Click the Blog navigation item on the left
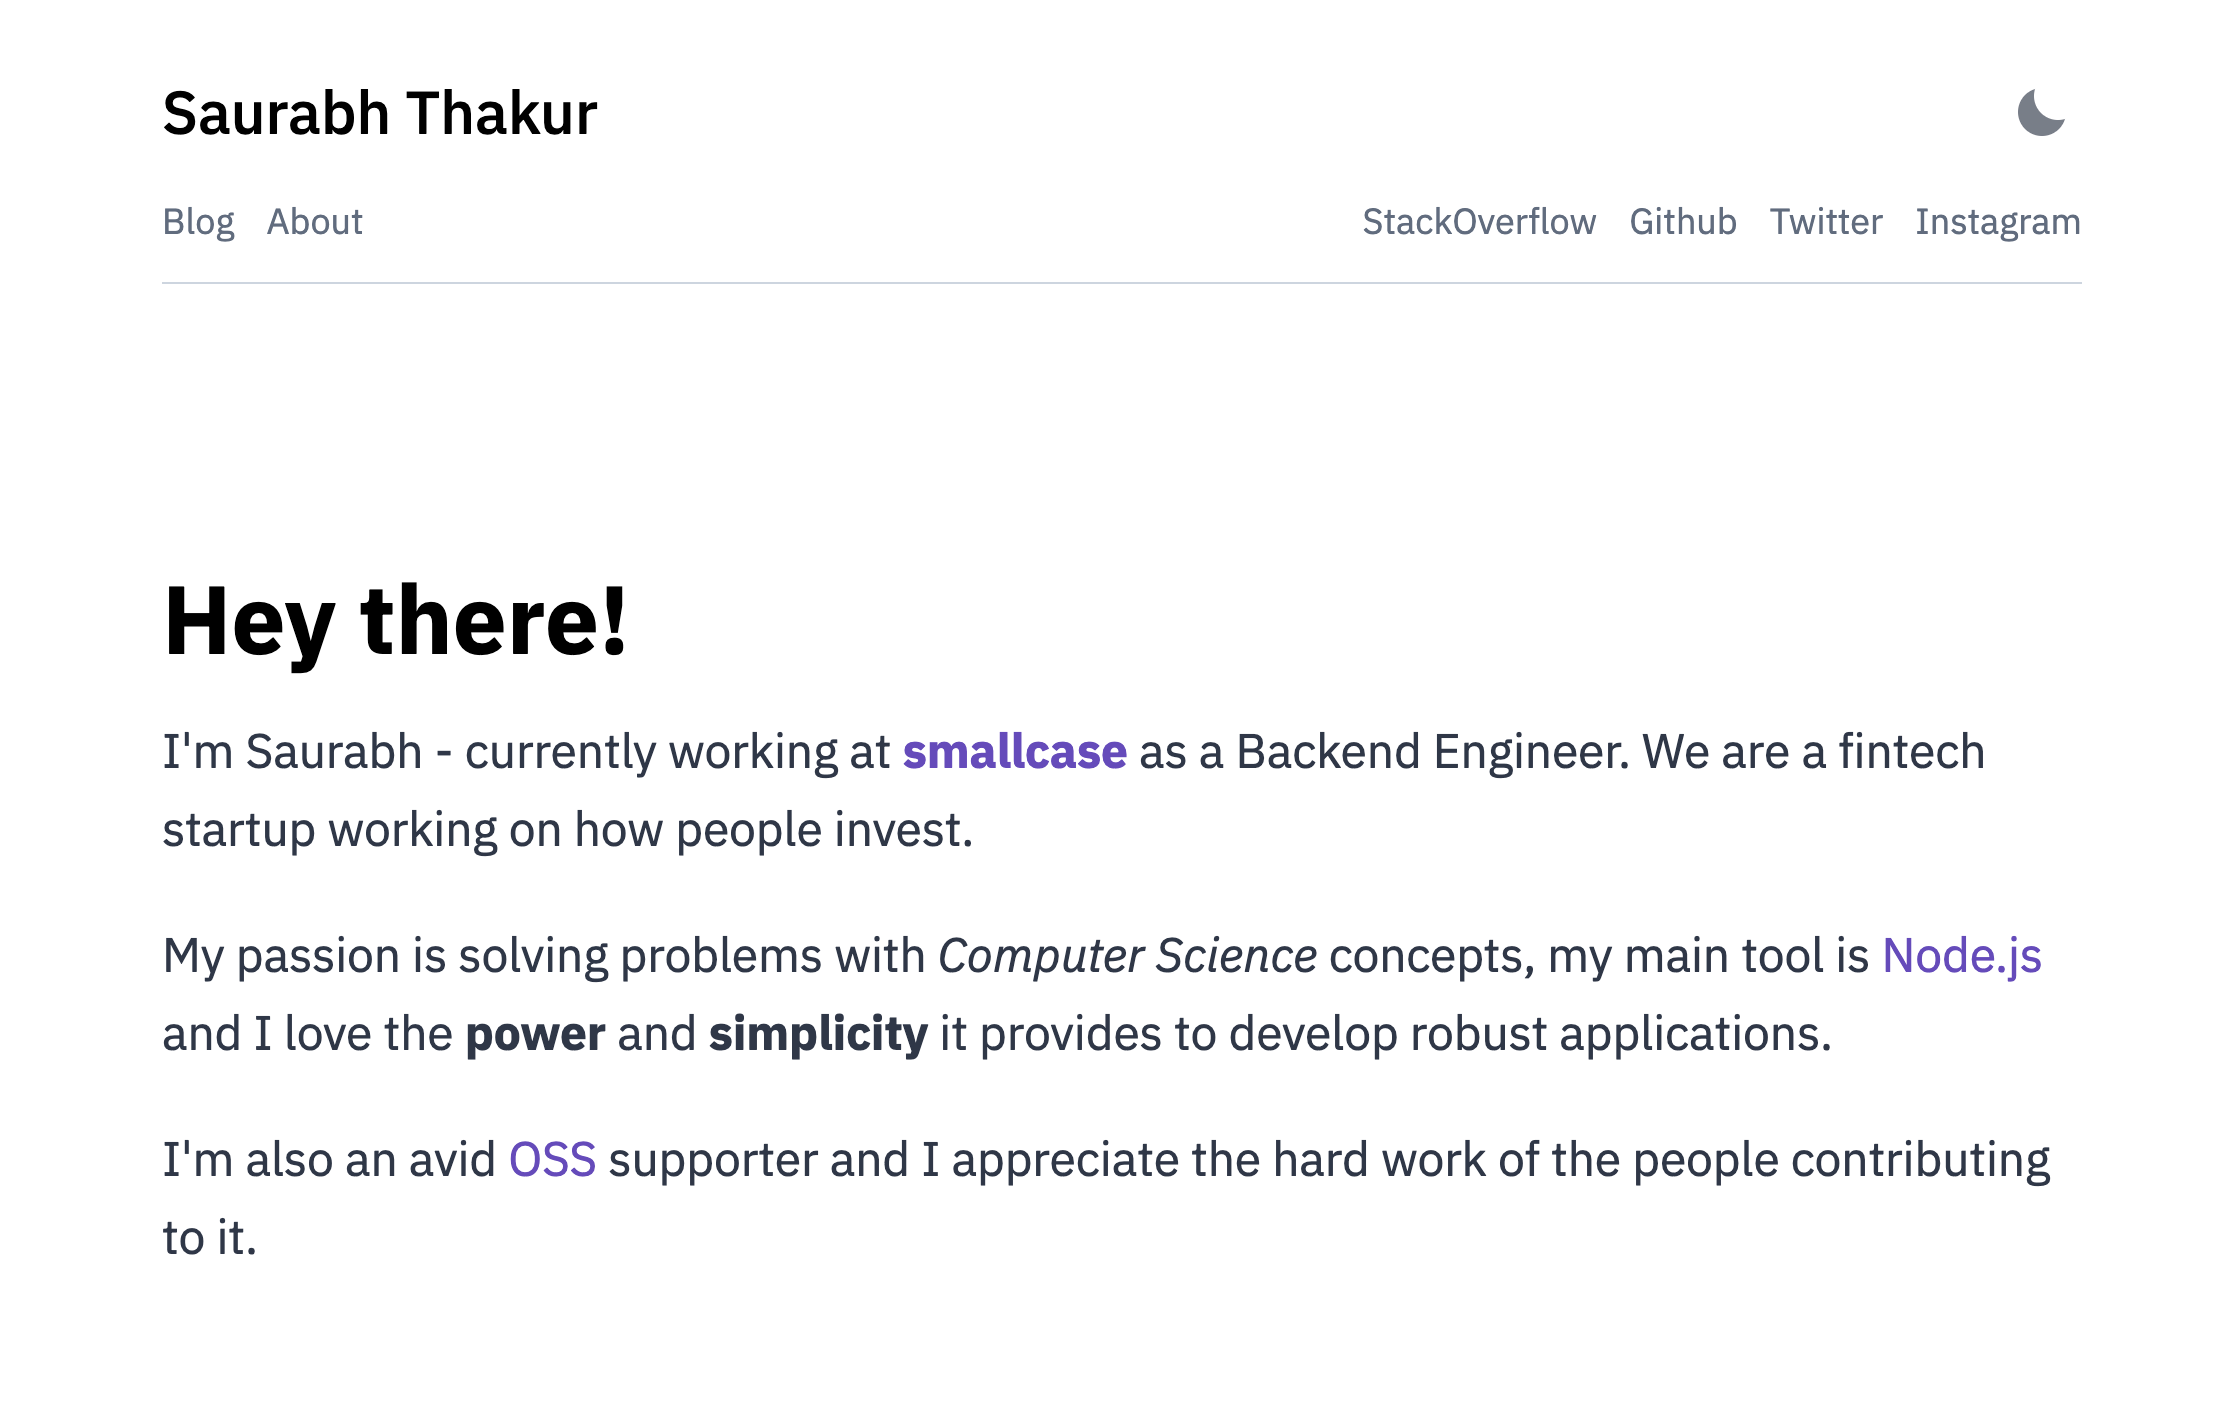The width and height of the screenshot is (2226, 1402). [x=198, y=222]
